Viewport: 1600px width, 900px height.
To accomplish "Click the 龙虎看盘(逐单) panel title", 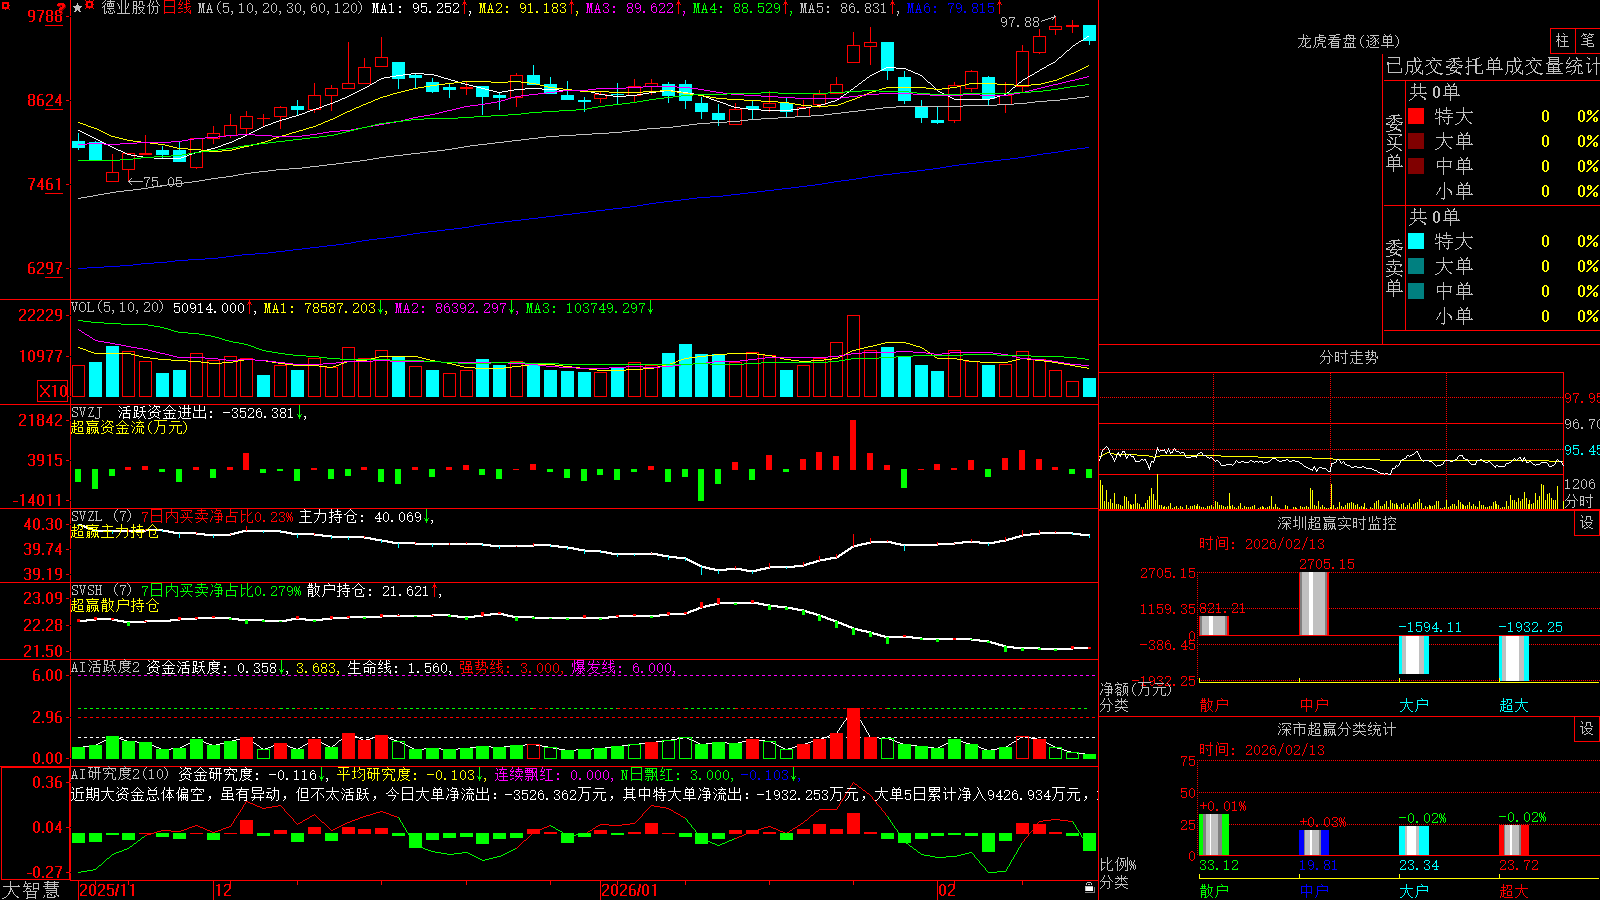I will (x=1348, y=41).
